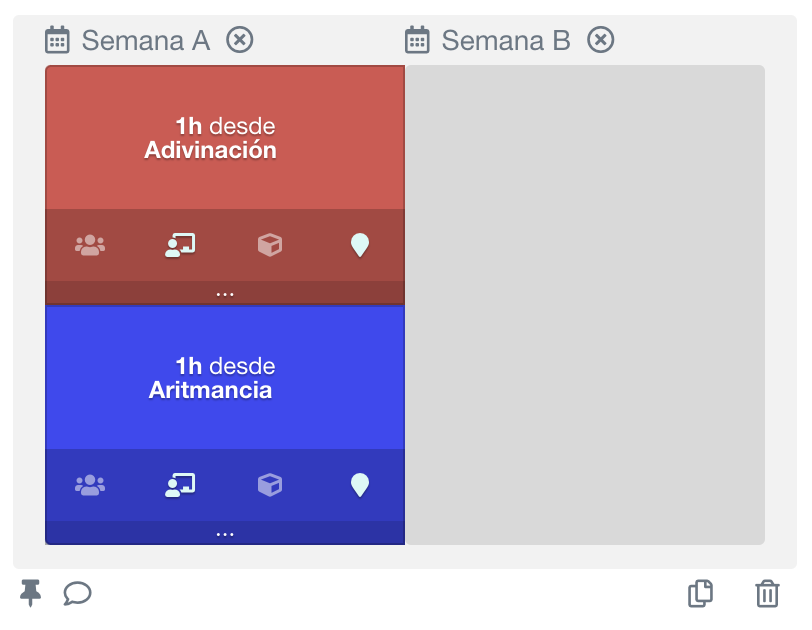Click the calendar icon beside Semana A
This screenshot has width=812, height=630.
(x=57, y=40)
